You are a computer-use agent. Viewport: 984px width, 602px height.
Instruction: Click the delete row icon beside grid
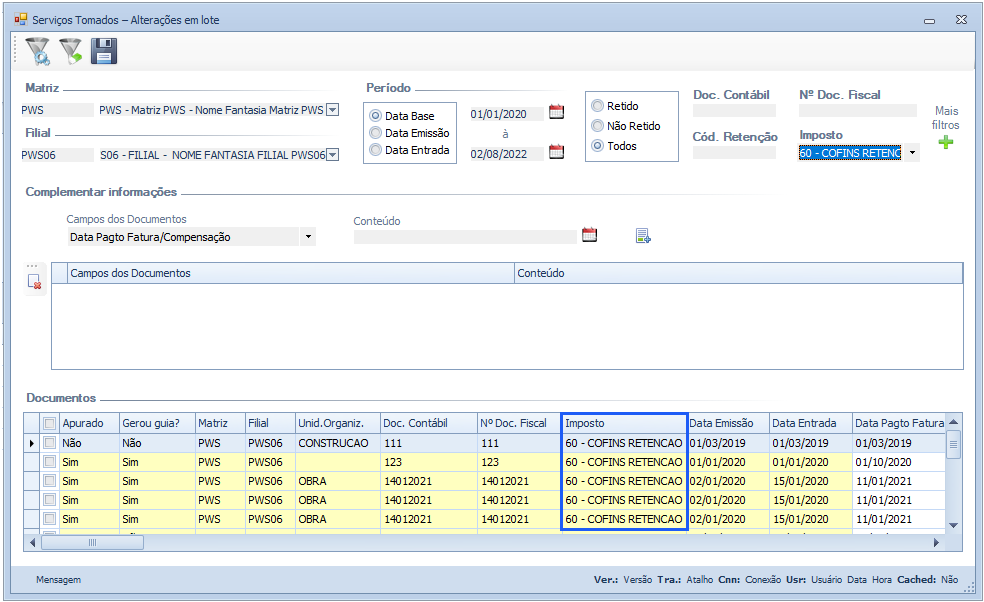click(x=35, y=282)
